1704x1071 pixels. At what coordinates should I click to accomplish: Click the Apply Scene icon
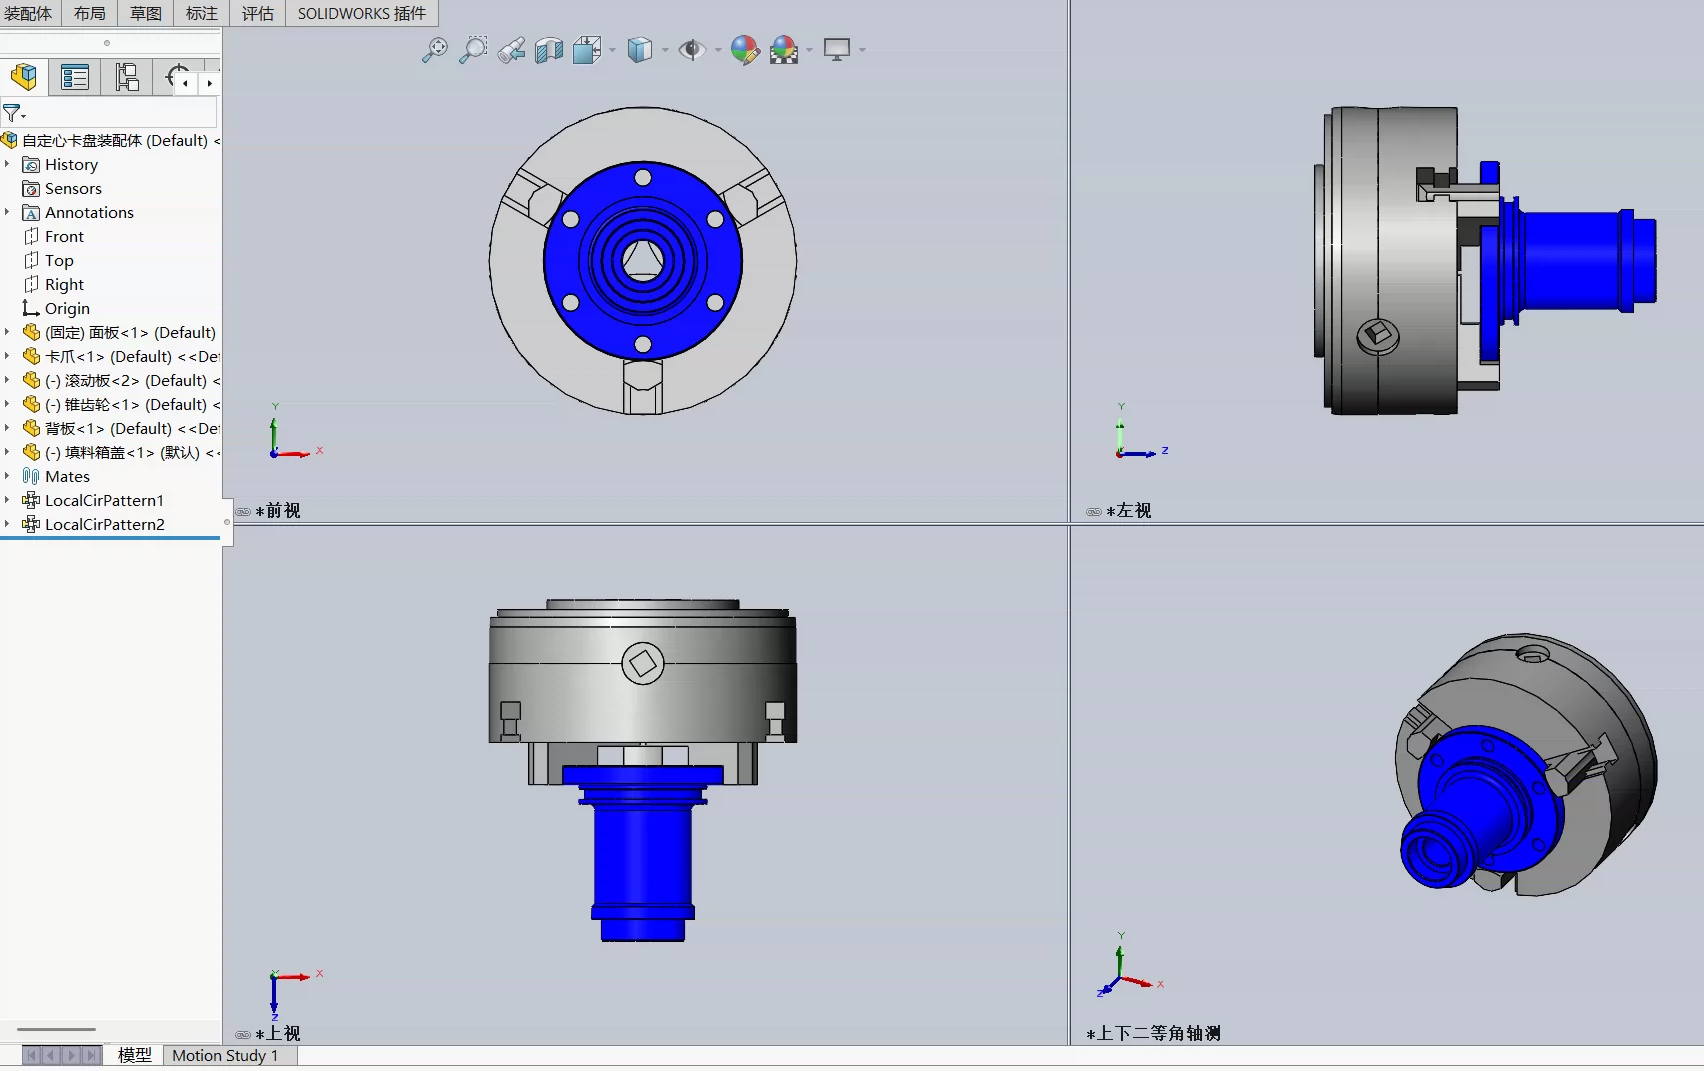pos(784,49)
